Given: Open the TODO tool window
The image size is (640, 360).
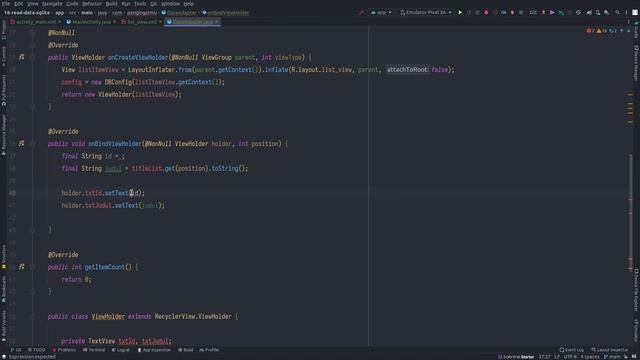Looking at the screenshot, I should tap(37, 350).
